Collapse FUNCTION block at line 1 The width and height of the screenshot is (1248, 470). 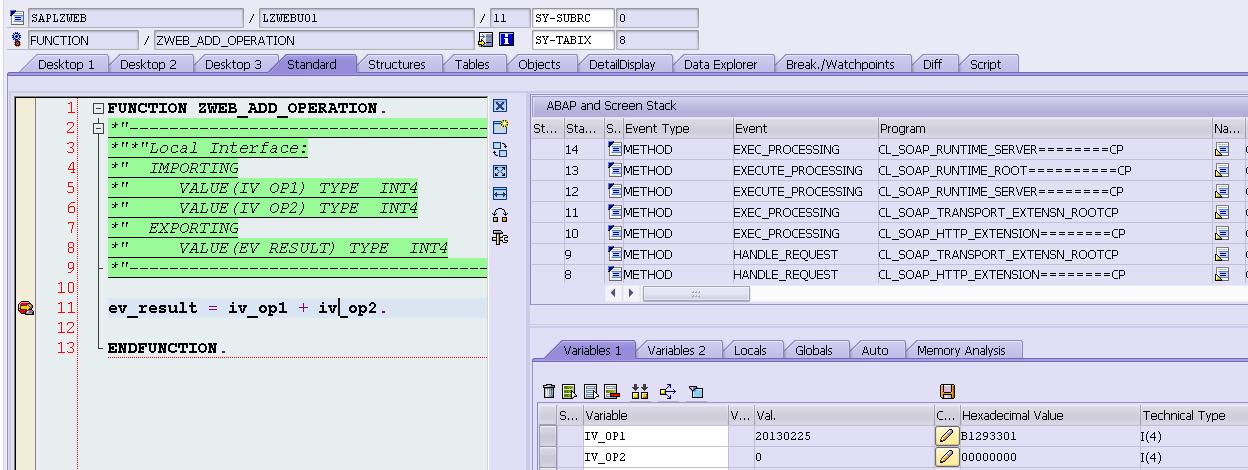click(98, 108)
